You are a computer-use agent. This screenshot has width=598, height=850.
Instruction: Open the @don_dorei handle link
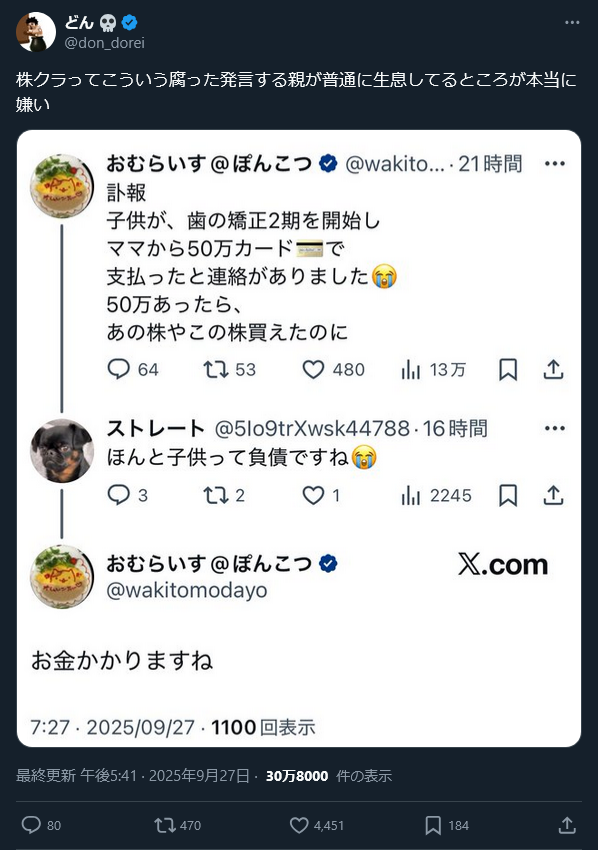pos(105,43)
